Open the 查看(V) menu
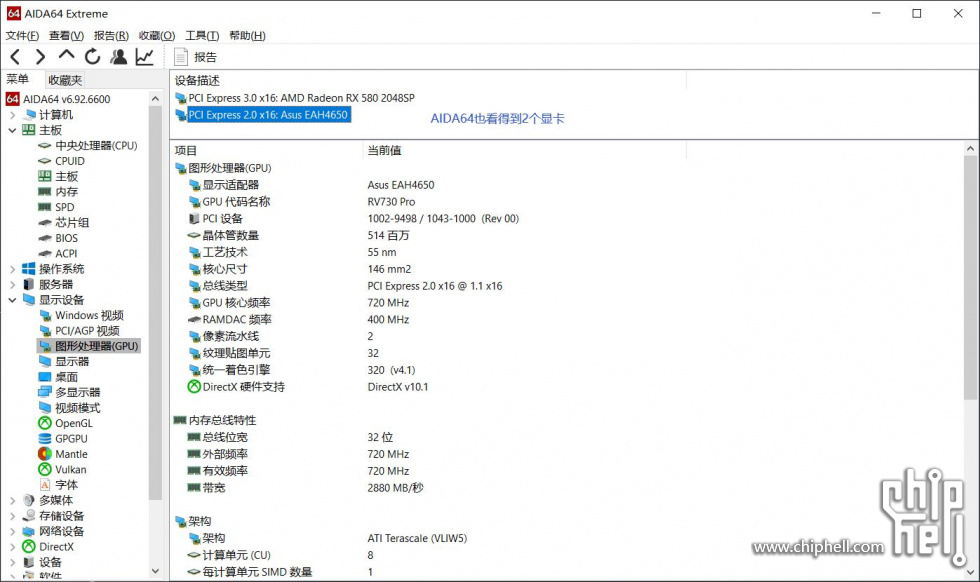980x582 pixels. pos(66,36)
